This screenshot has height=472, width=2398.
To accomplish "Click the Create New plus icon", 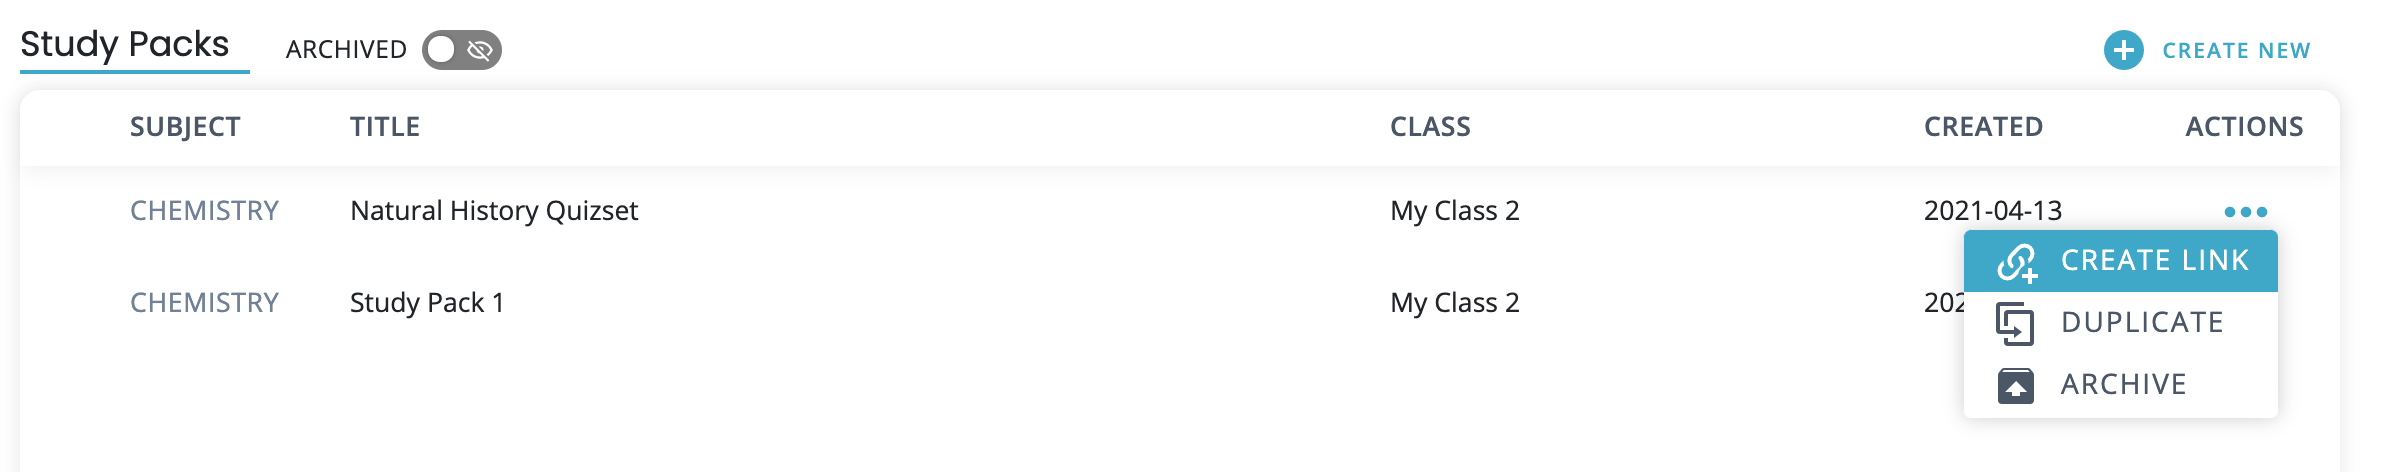I will coord(2123,50).
